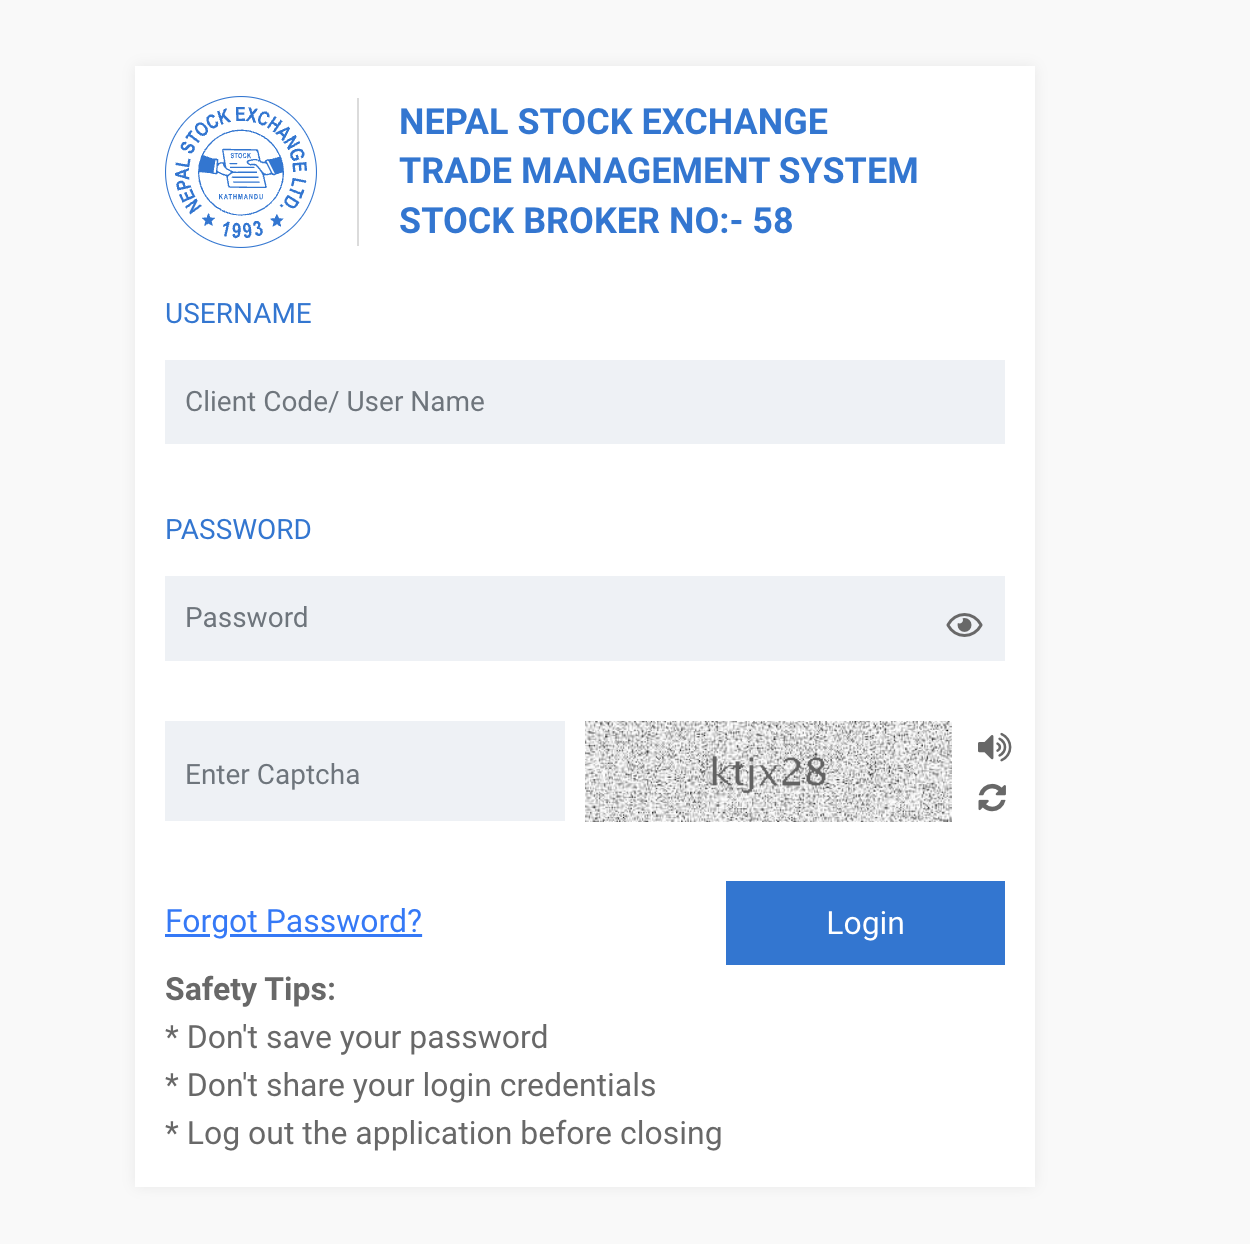
Task: Focus the Client Code/ User Name field
Action: tap(584, 402)
